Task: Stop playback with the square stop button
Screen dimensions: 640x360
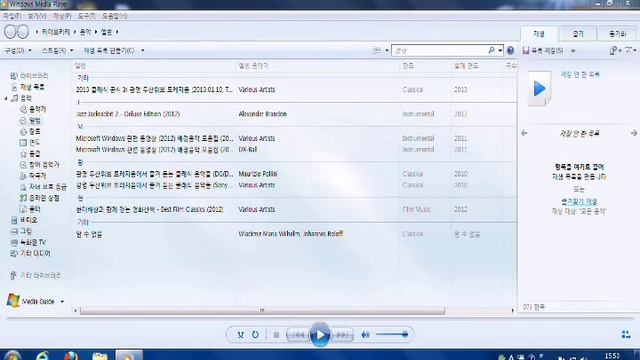Action: [x=276, y=335]
